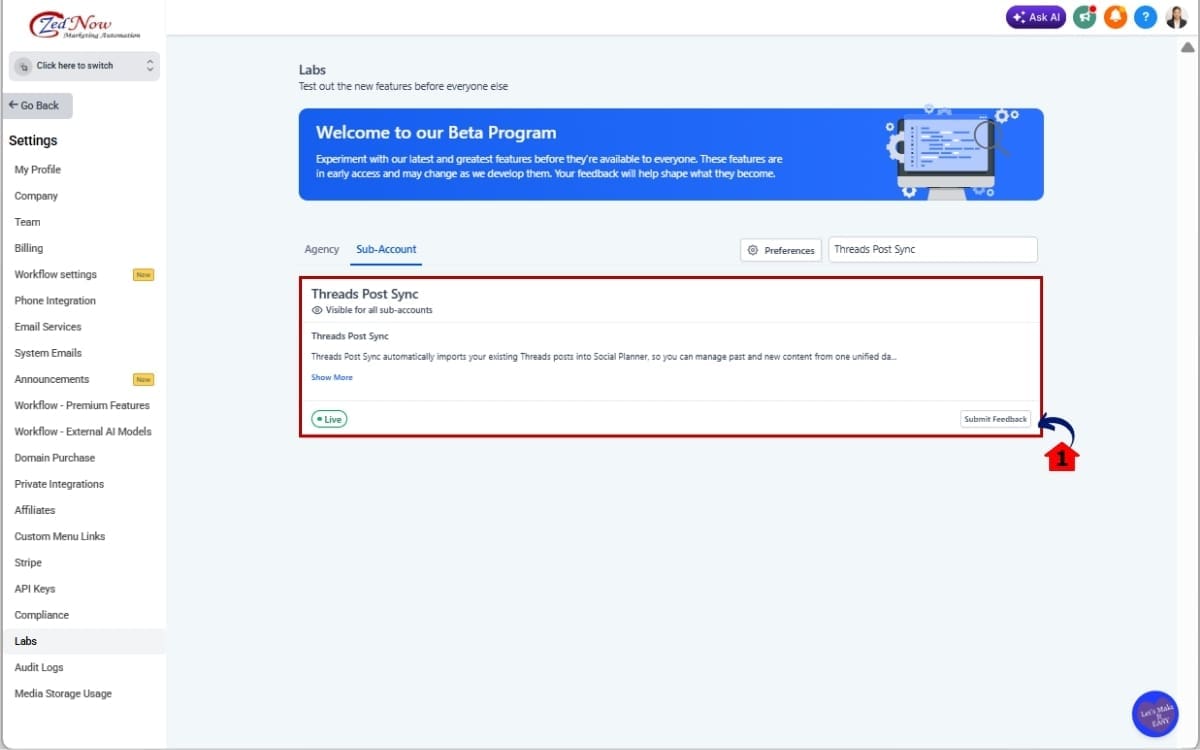
Task: Open the help question mark icon
Action: pos(1146,17)
